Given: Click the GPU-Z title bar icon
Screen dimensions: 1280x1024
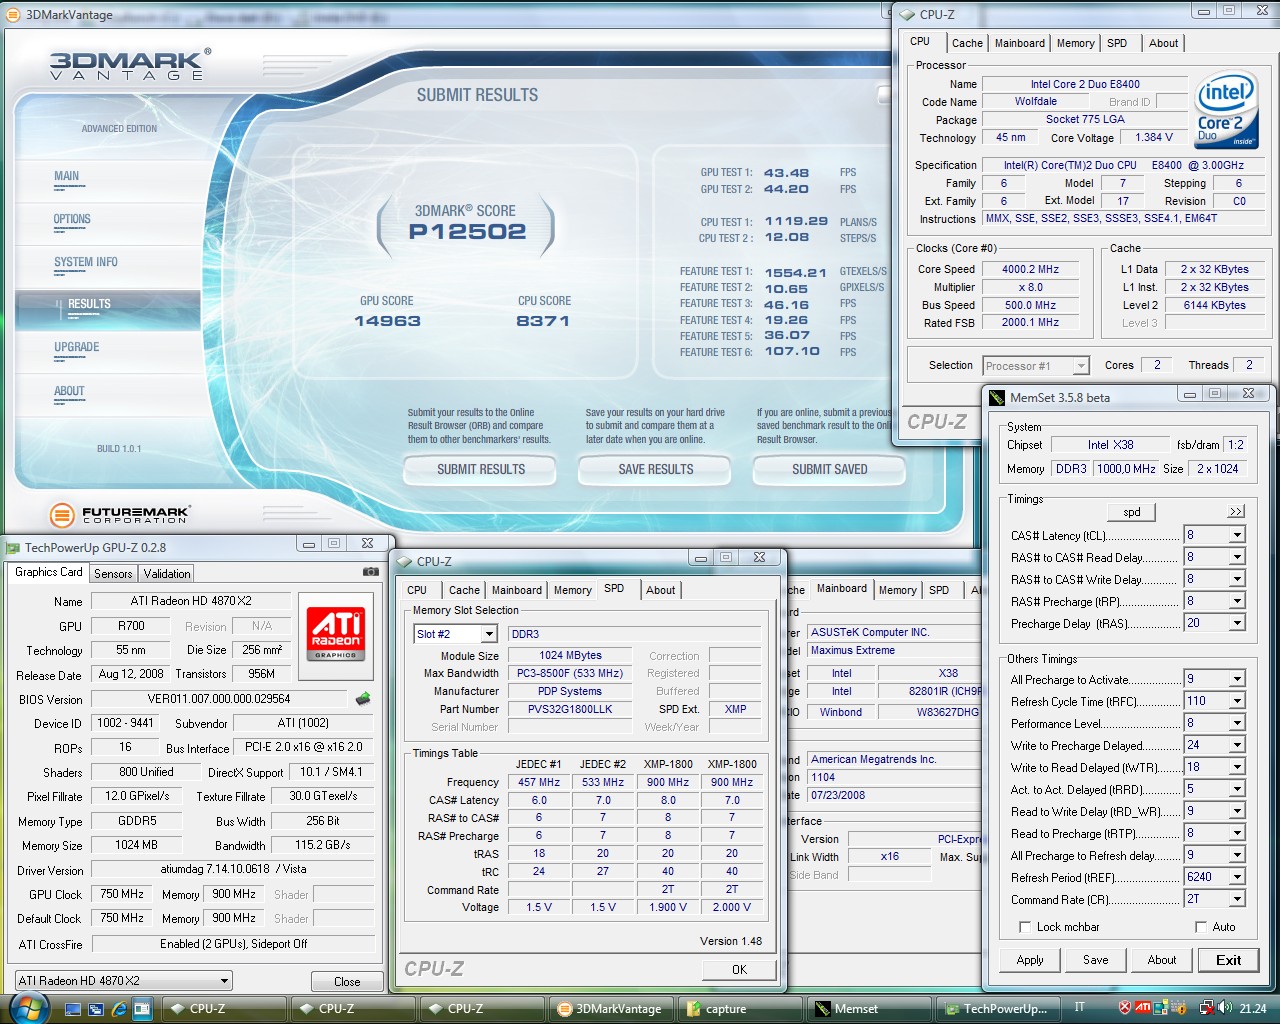Looking at the screenshot, I should (13, 547).
